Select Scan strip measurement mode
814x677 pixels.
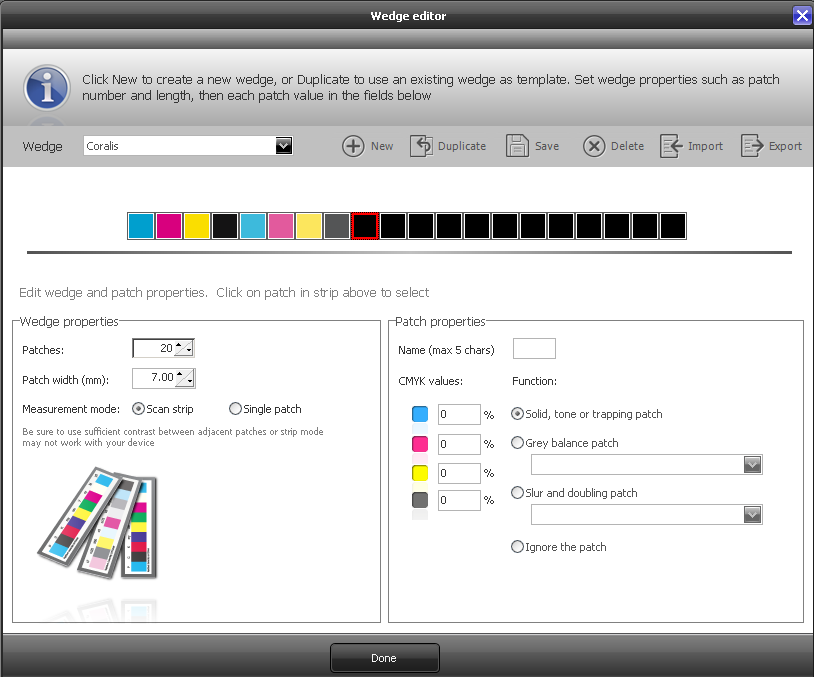click(x=138, y=409)
